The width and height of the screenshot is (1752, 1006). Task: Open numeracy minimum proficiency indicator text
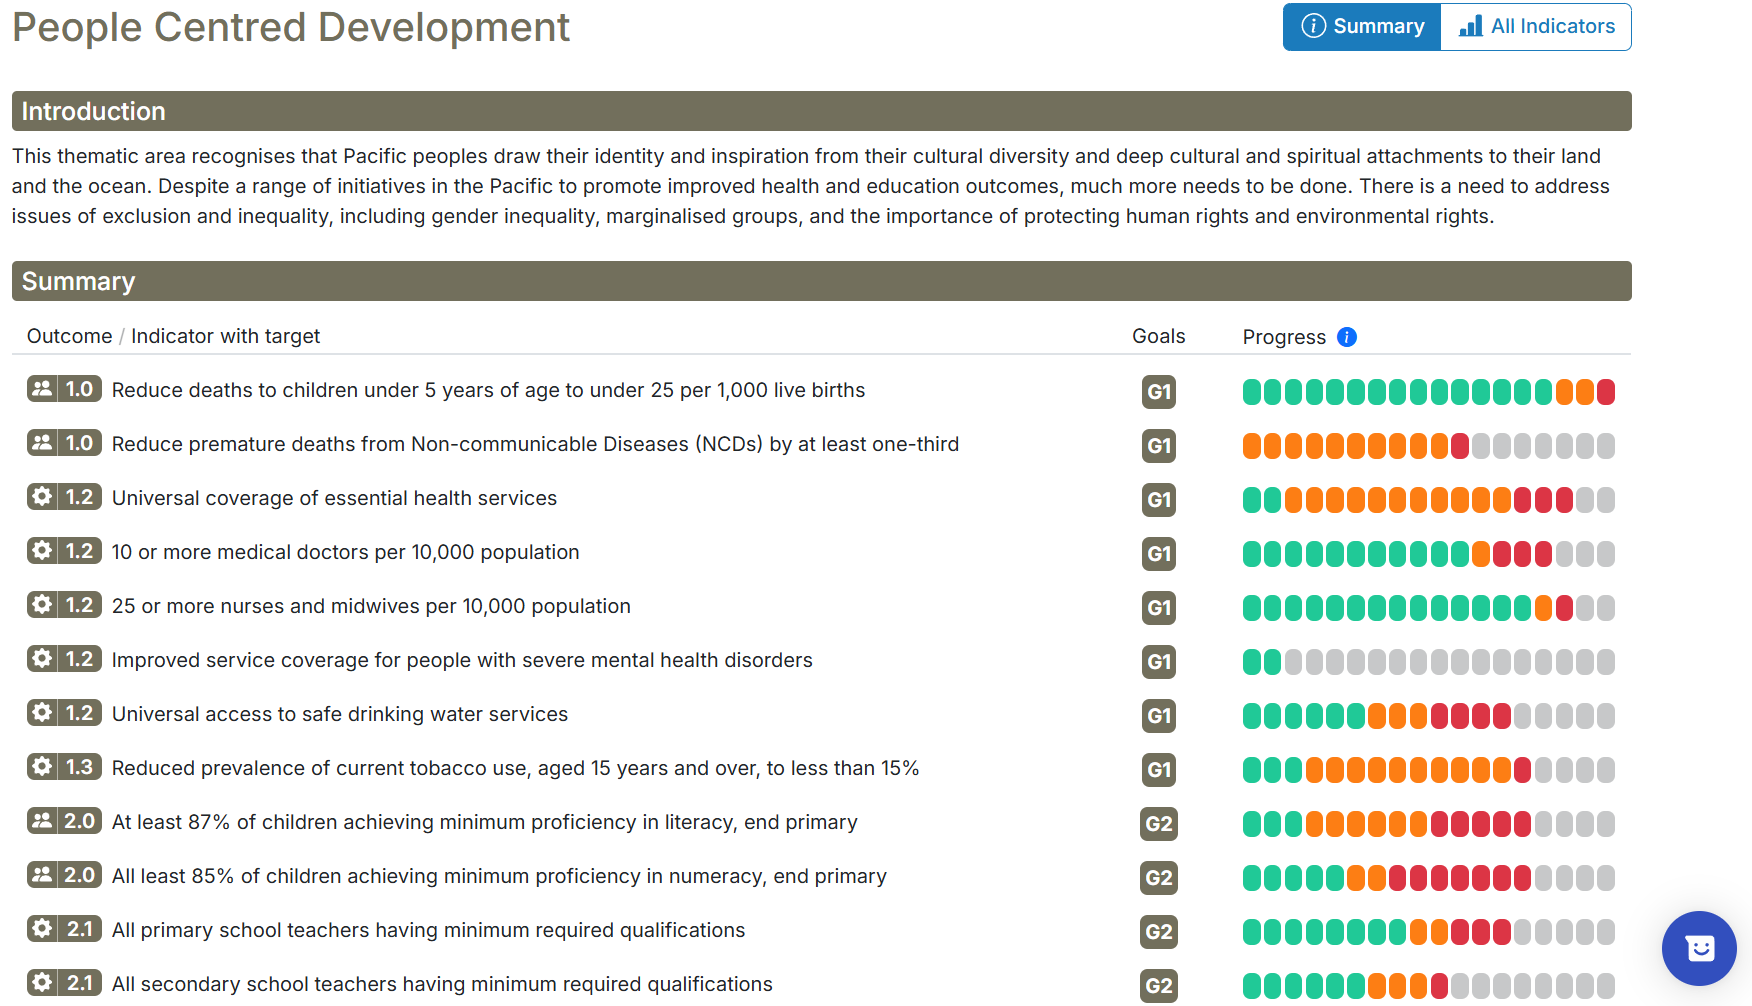pos(499,876)
